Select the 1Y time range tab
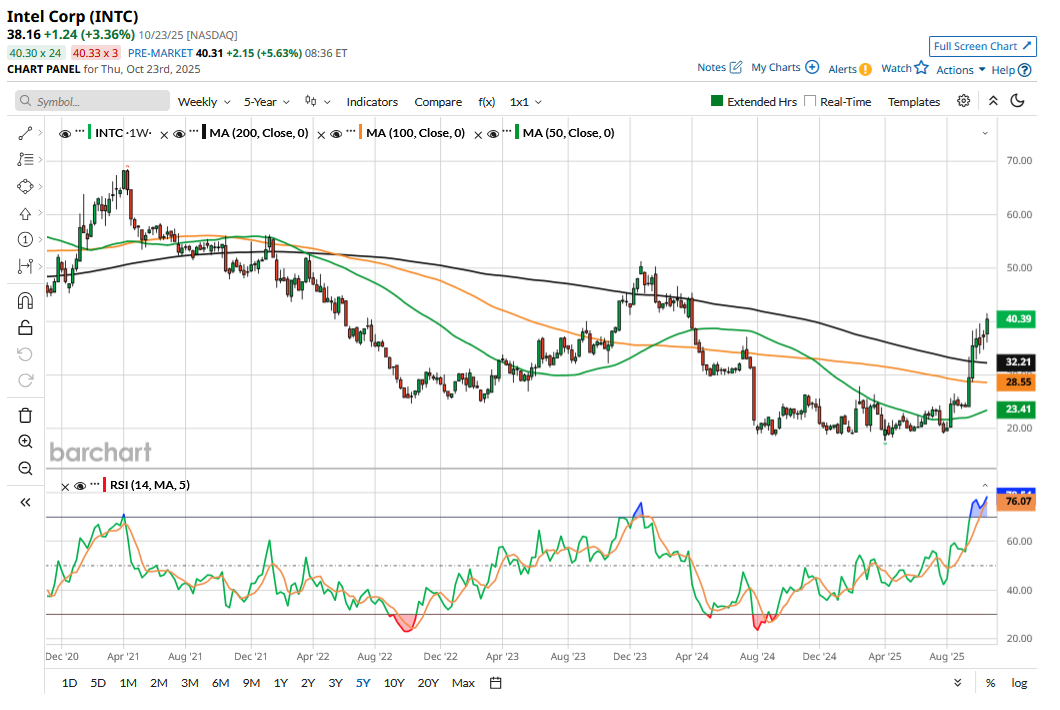The image size is (1060, 710). point(281,683)
